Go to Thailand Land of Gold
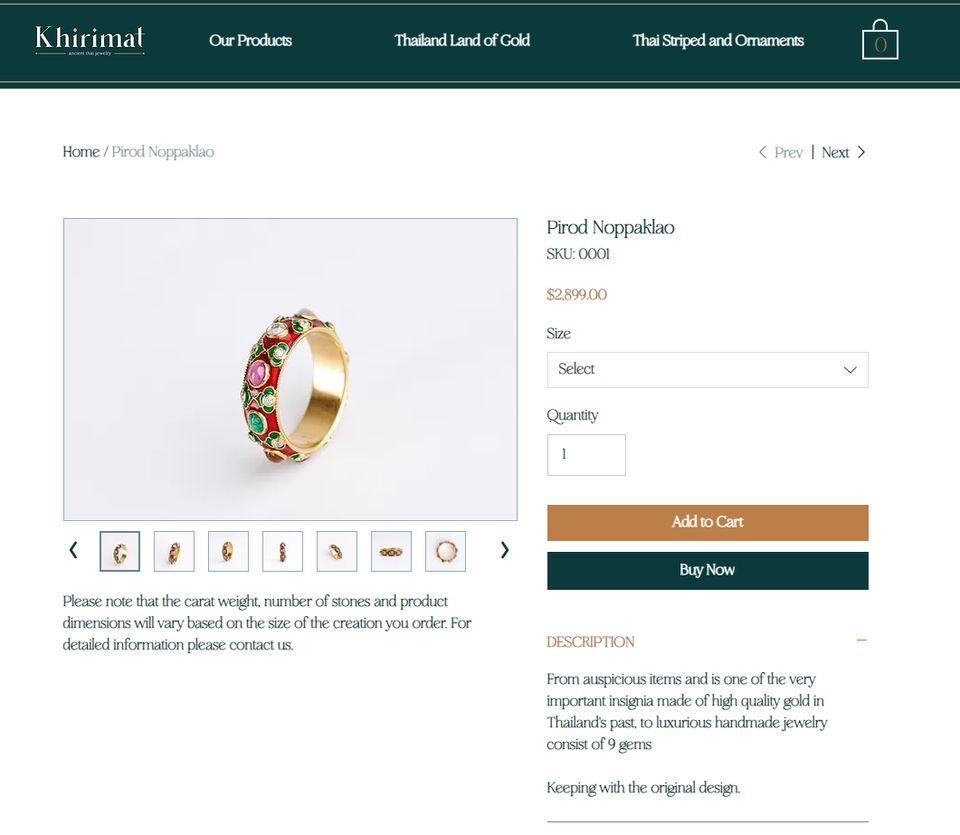 pyautogui.click(x=462, y=40)
